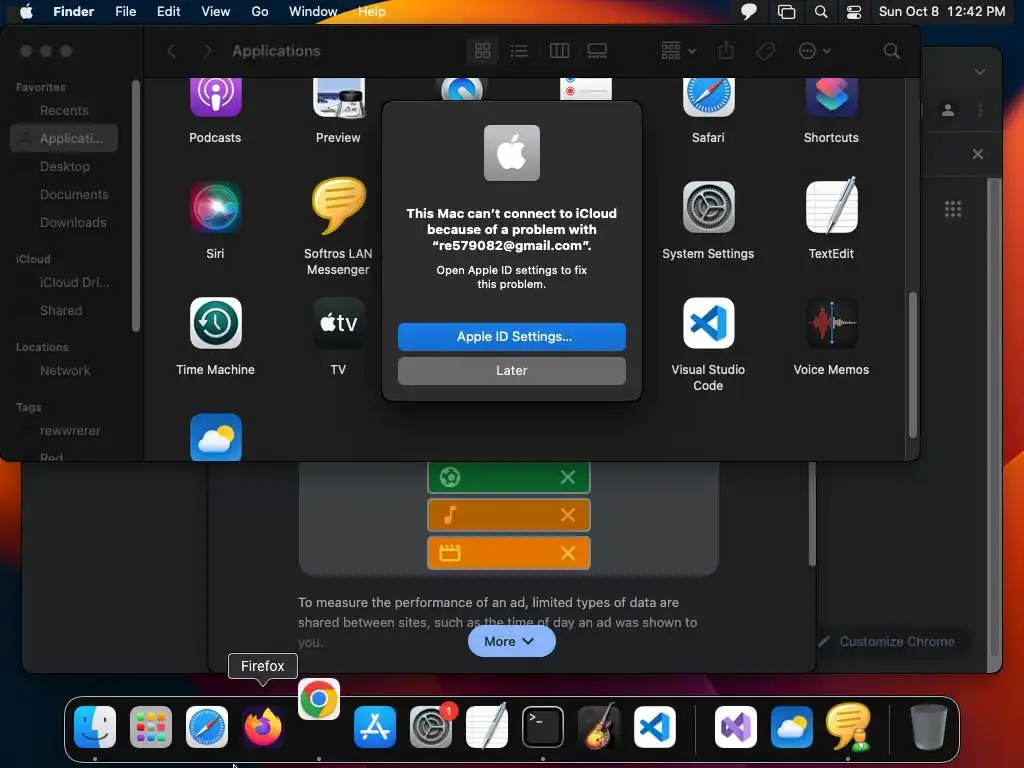
Task: Click More button in Chrome window
Action: [511, 641]
